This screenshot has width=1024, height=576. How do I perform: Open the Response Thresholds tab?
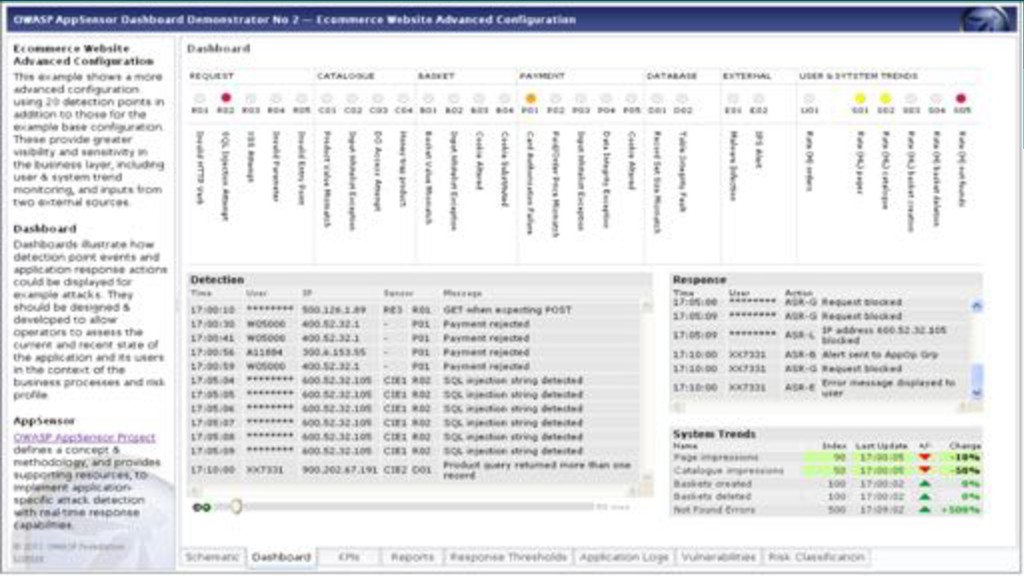point(509,557)
